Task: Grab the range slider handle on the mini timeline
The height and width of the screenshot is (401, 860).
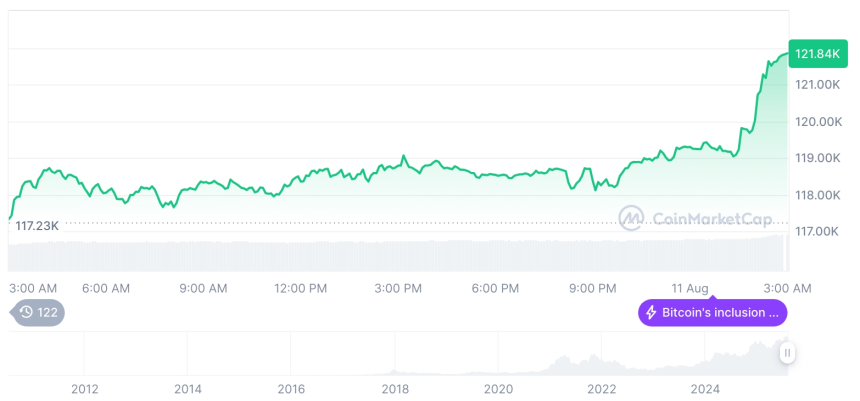Action: pos(788,352)
